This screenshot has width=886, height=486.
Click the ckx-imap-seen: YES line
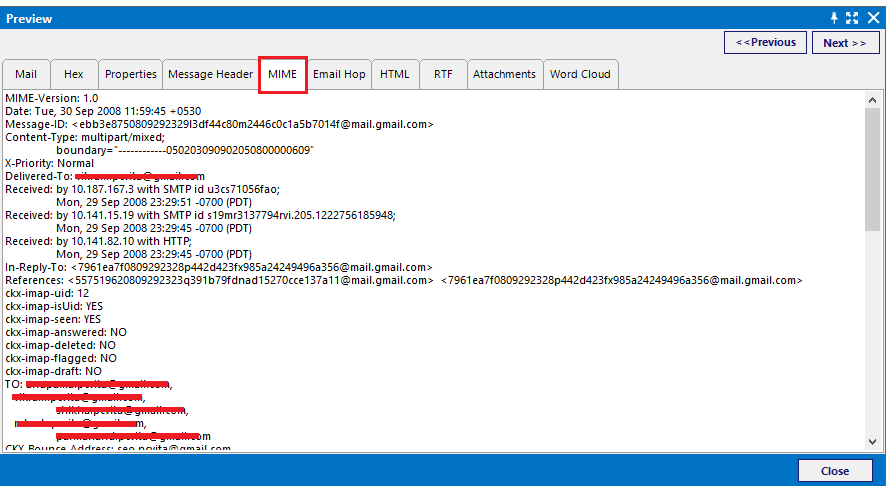[53, 319]
